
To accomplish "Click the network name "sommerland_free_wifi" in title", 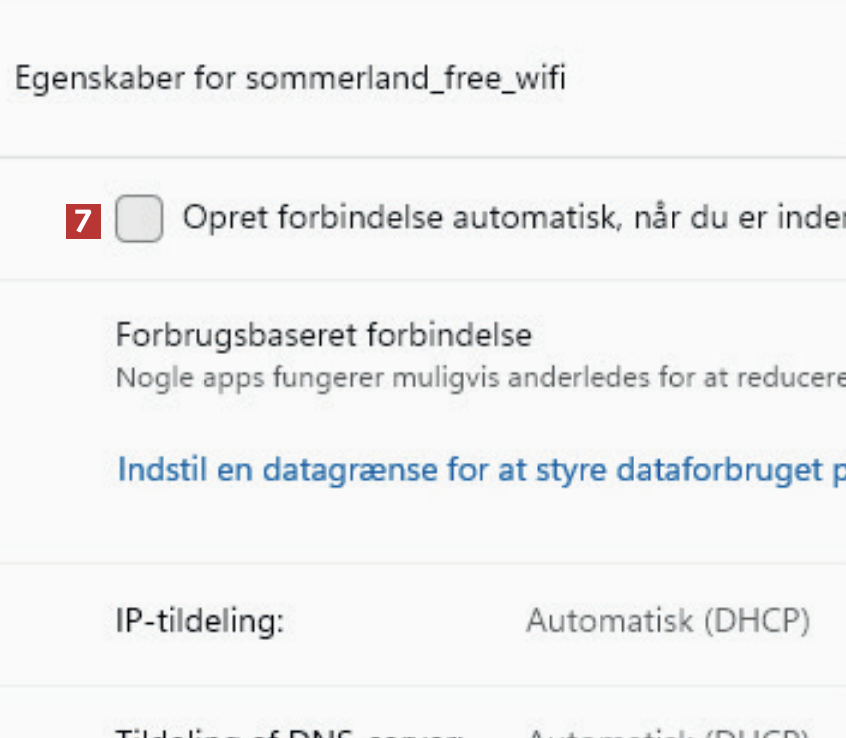I will pos(405,79).
